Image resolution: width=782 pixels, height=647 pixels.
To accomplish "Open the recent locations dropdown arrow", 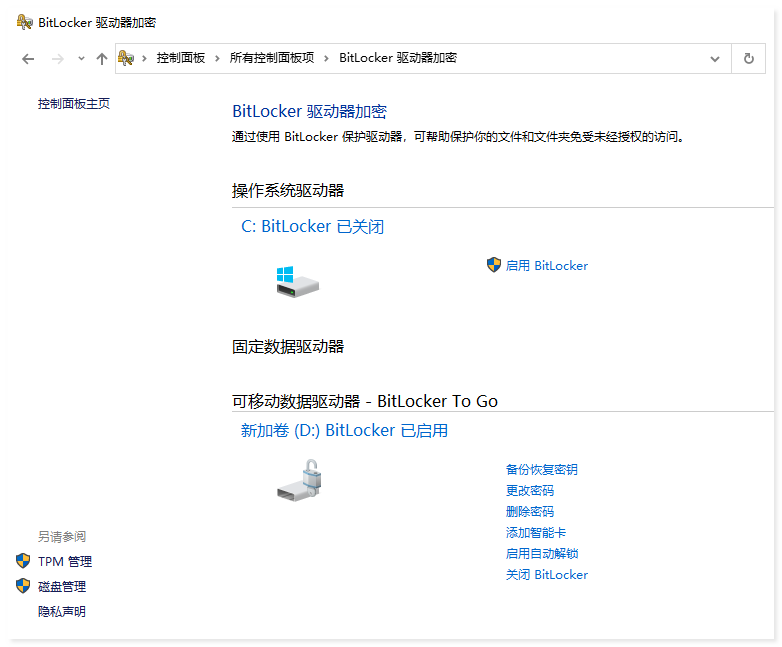I will (x=81, y=59).
